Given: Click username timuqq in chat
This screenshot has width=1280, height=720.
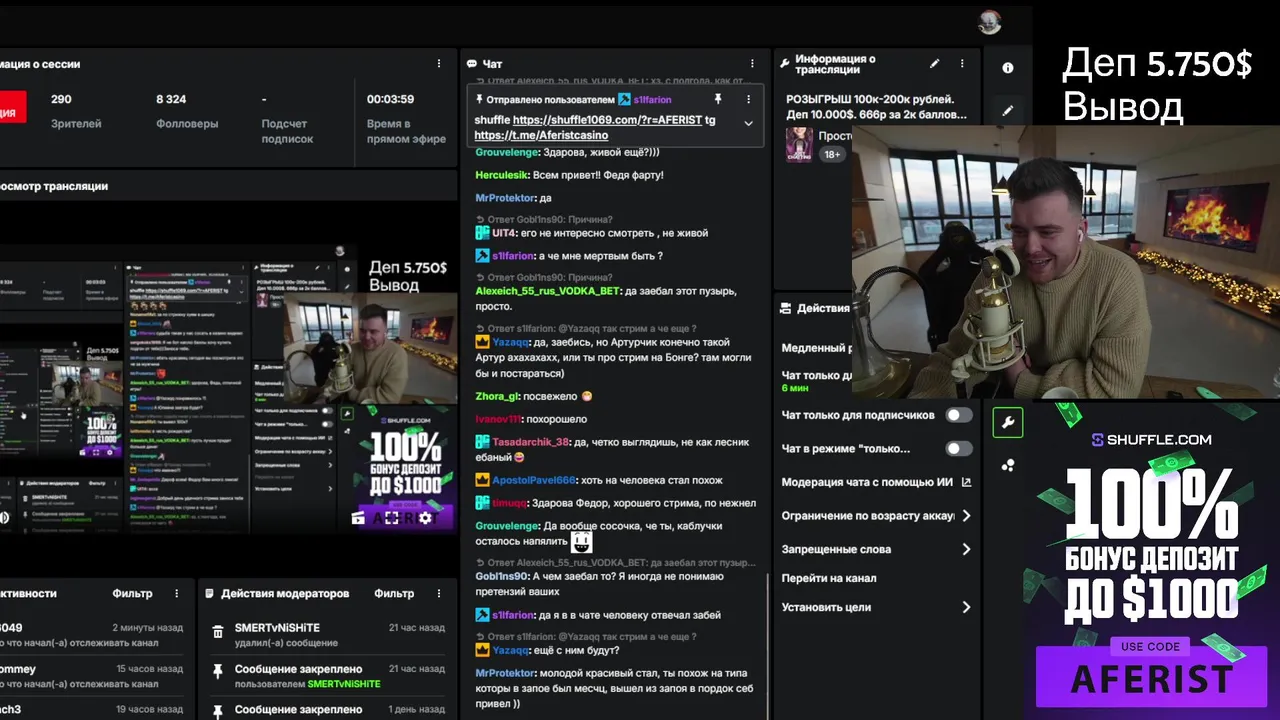Looking at the screenshot, I should click(509, 503).
